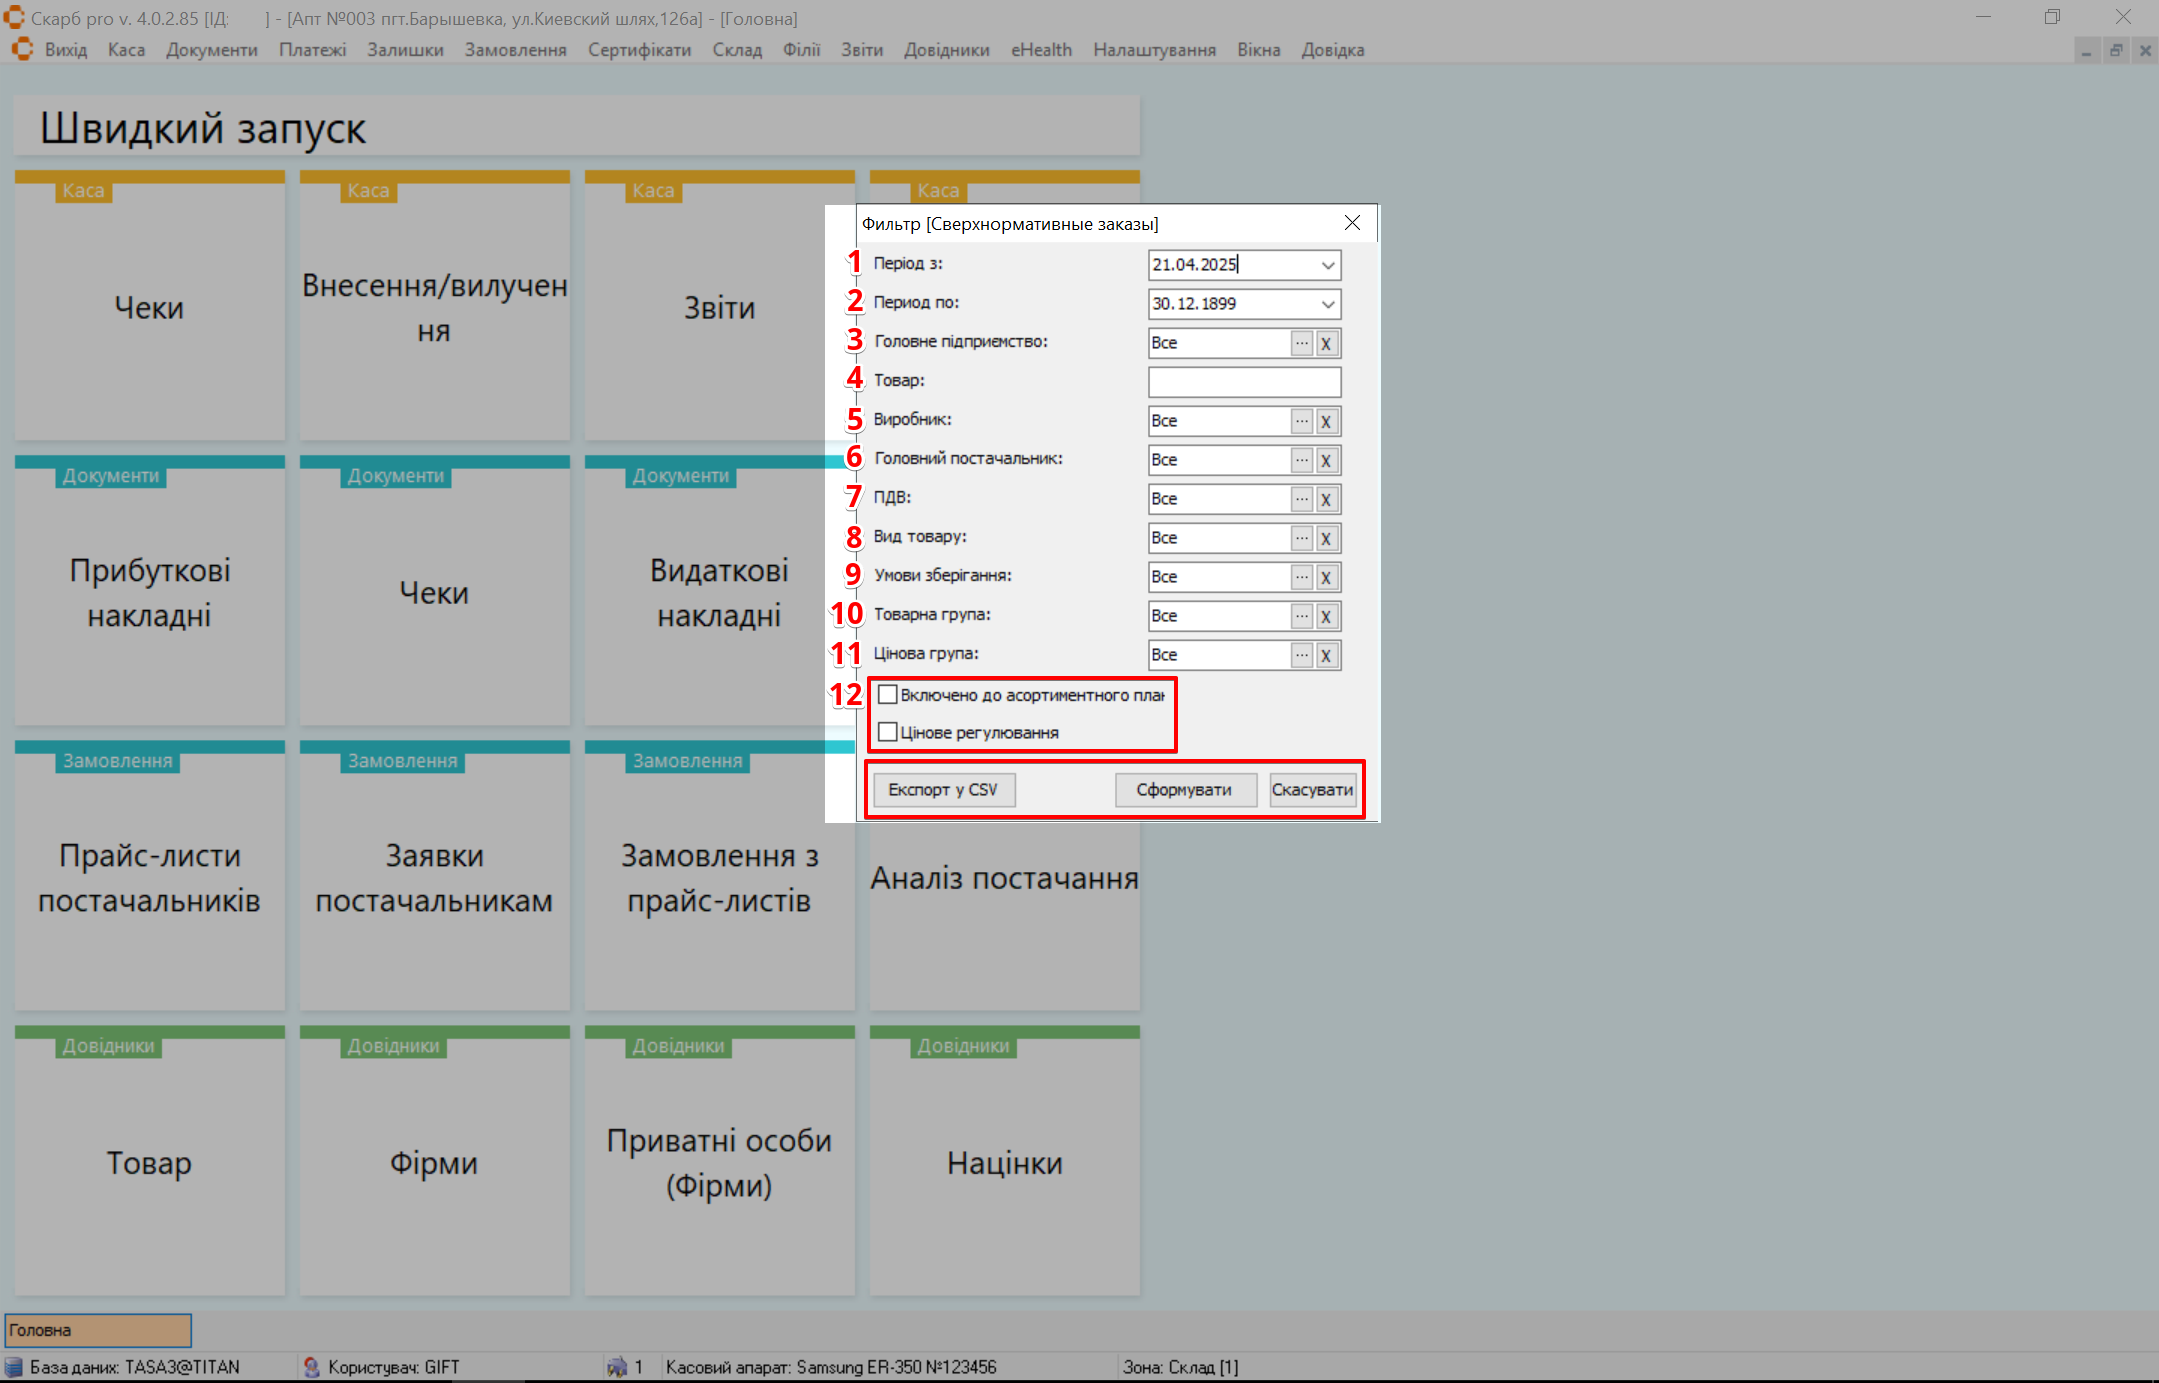Click the Скасувати button

click(1312, 790)
